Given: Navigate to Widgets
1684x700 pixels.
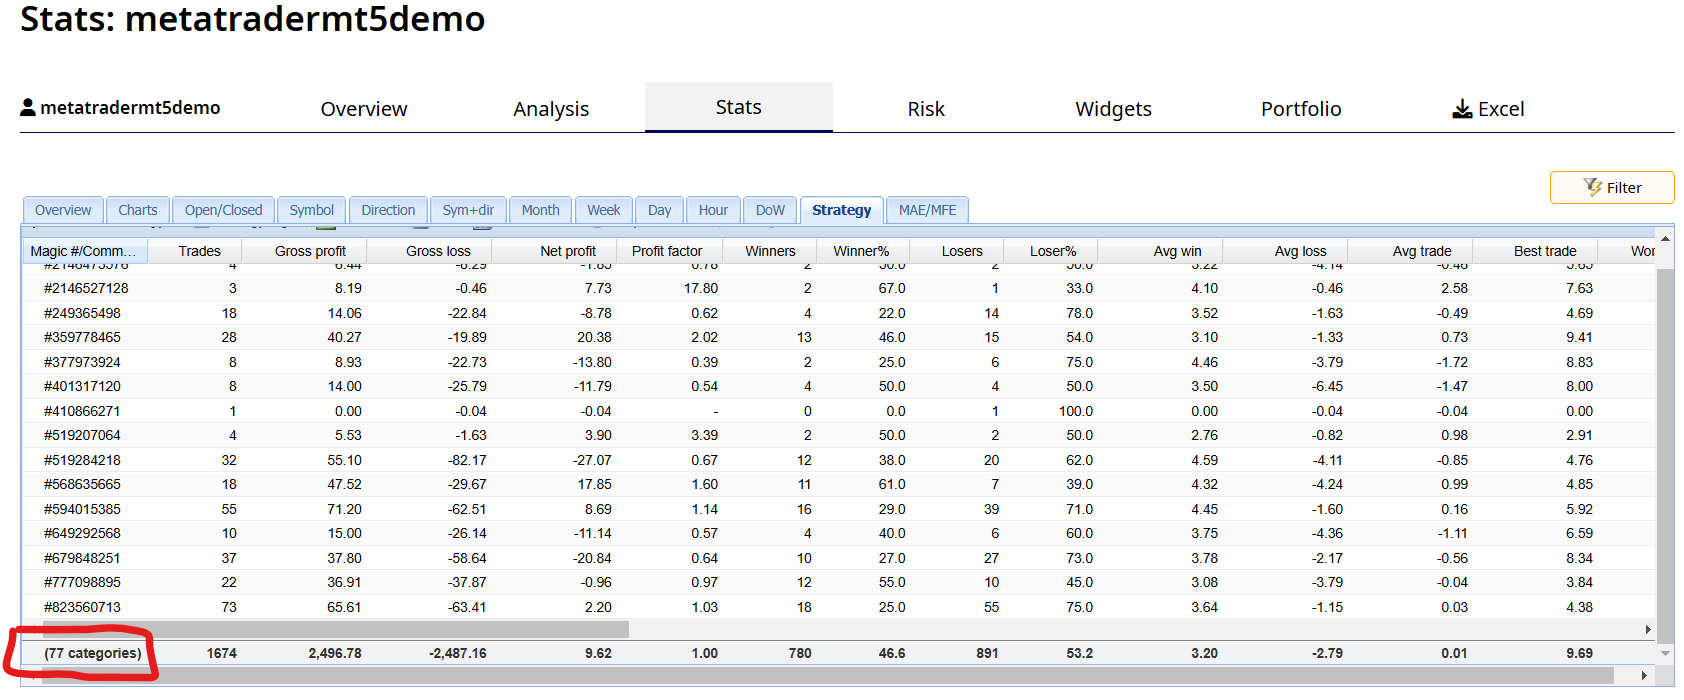Looking at the screenshot, I should (1113, 109).
